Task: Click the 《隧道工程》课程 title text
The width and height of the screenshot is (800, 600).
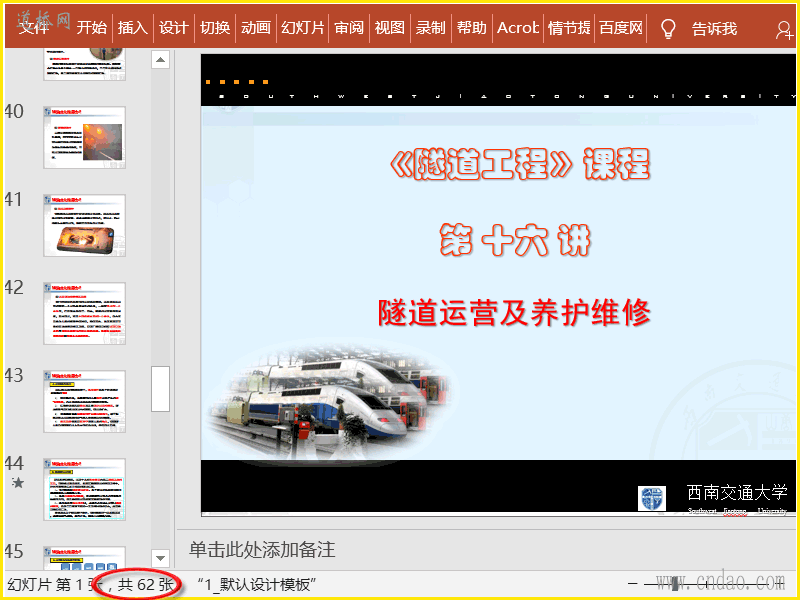Action: (519, 164)
